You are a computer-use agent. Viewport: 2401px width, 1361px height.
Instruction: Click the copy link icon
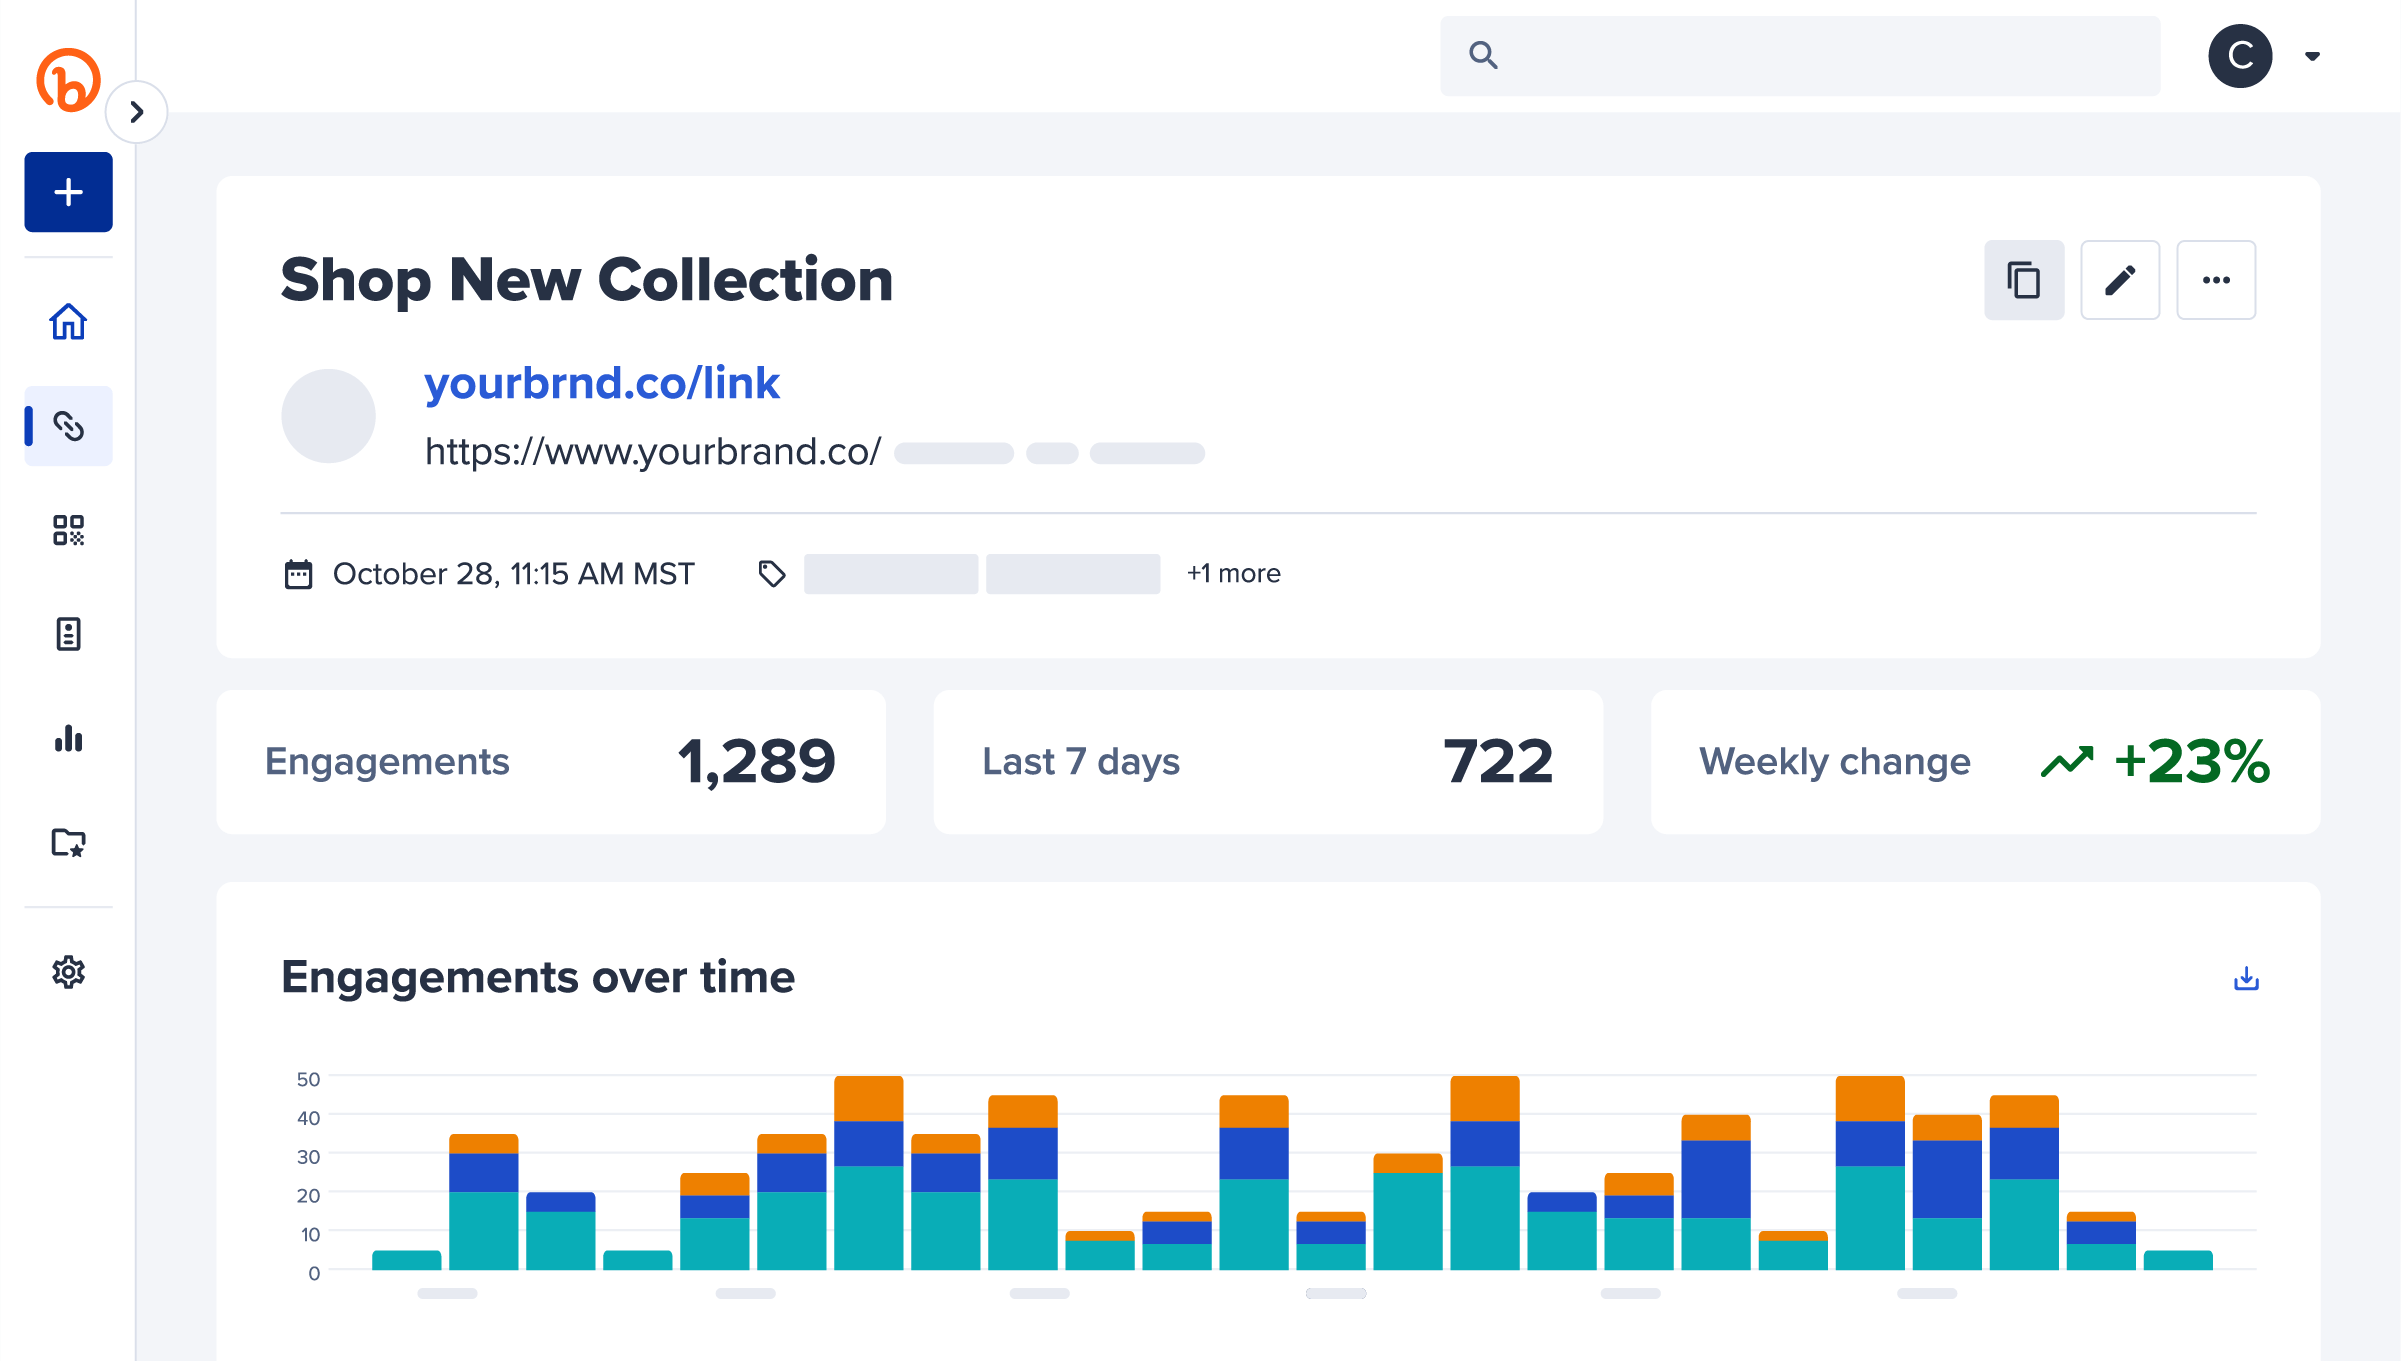(x=2023, y=280)
